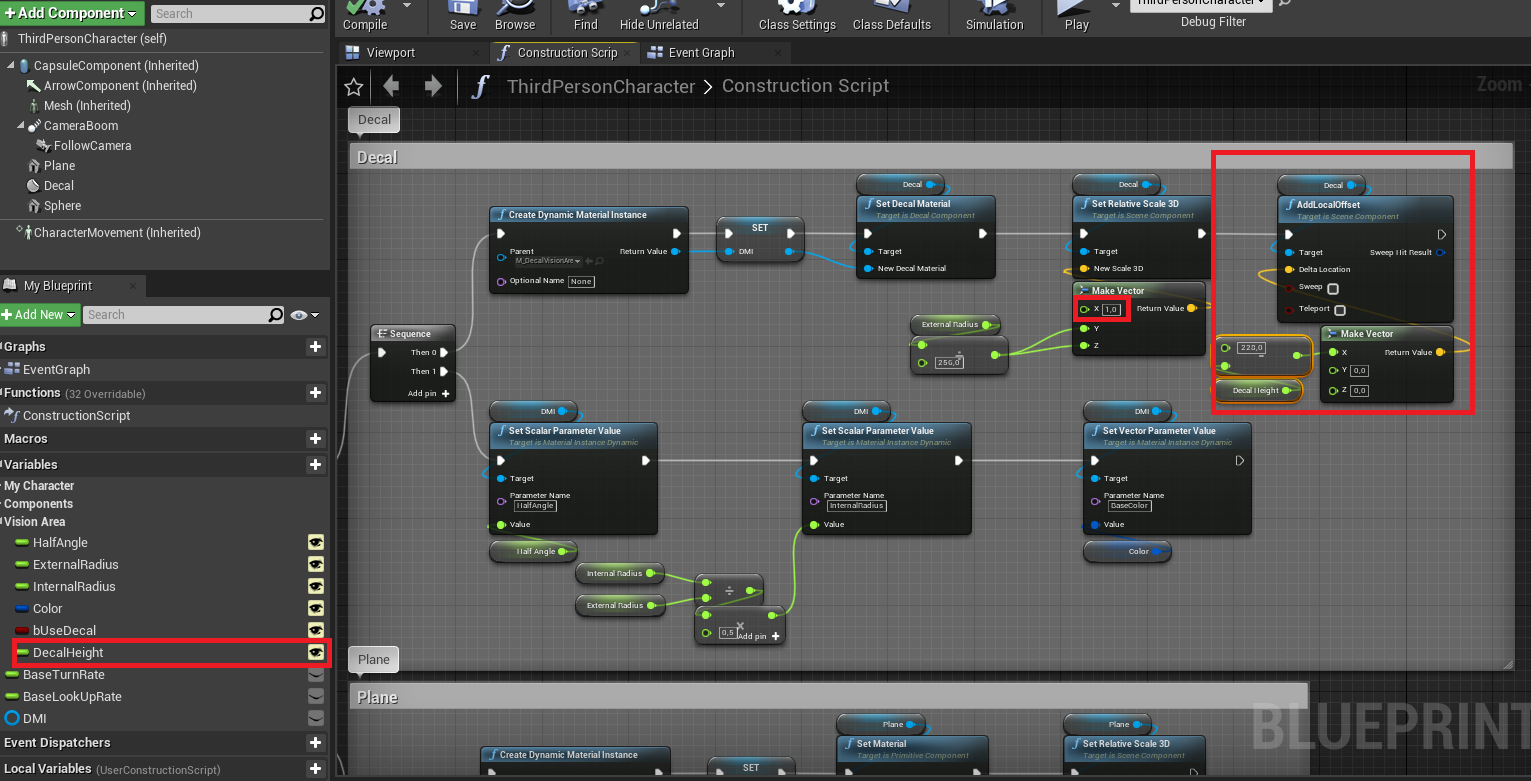Image resolution: width=1531 pixels, height=781 pixels.
Task: Click the Play simulation icon
Action: pos(1076,8)
